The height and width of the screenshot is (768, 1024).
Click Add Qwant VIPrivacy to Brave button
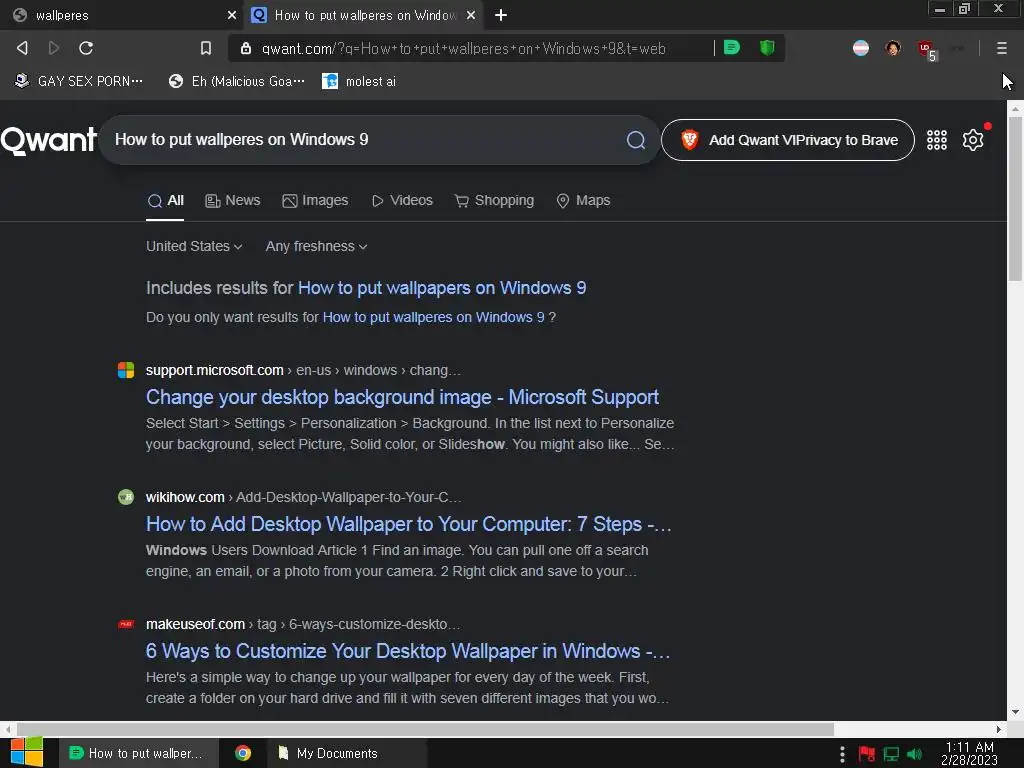pyautogui.click(x=788, y=140)
